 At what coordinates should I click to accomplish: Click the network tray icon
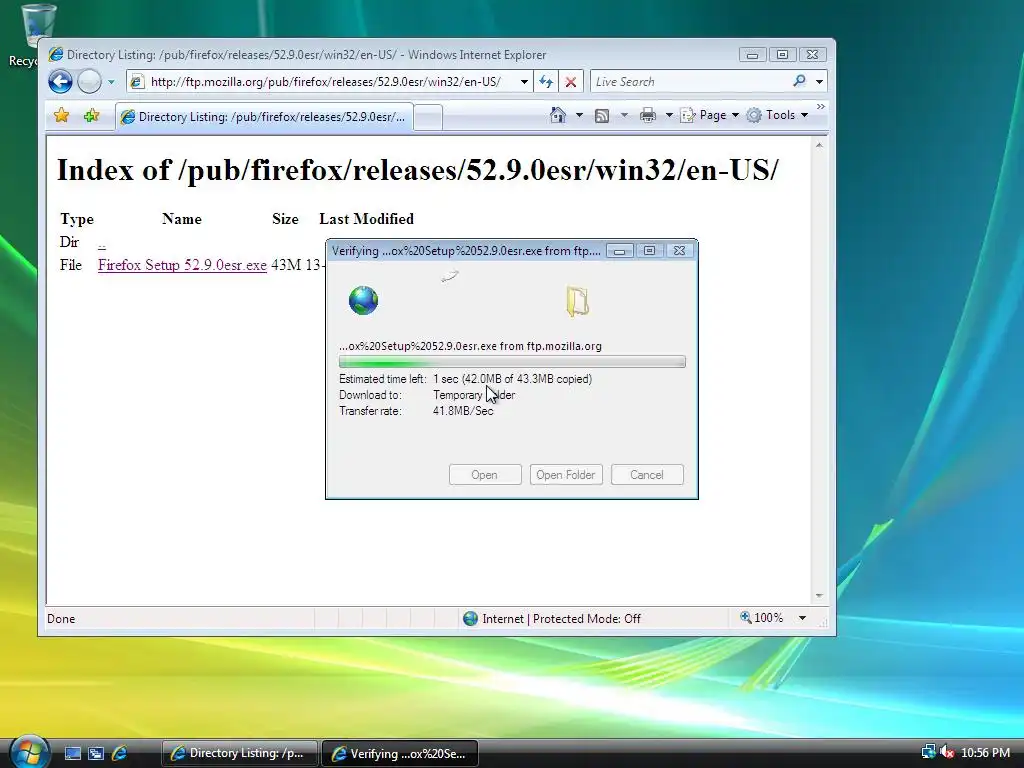928,752
